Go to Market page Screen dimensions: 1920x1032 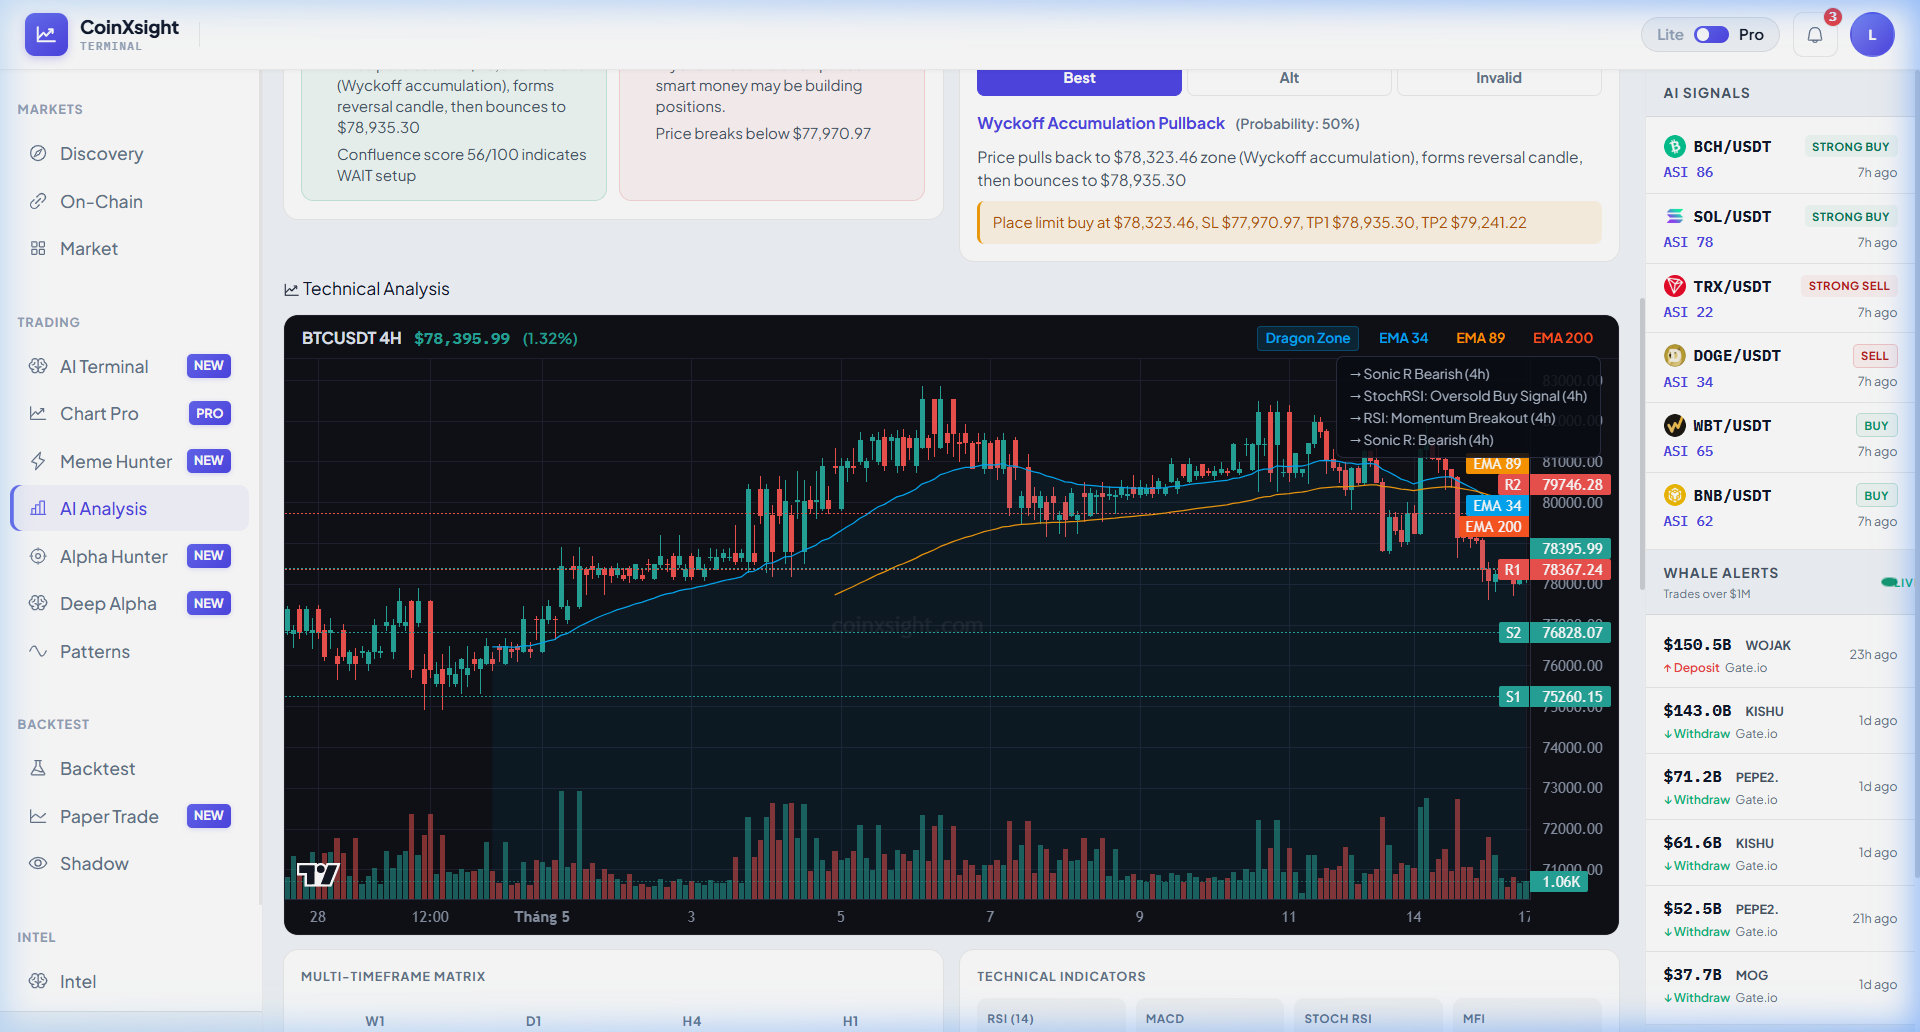(x=130, y=249)
